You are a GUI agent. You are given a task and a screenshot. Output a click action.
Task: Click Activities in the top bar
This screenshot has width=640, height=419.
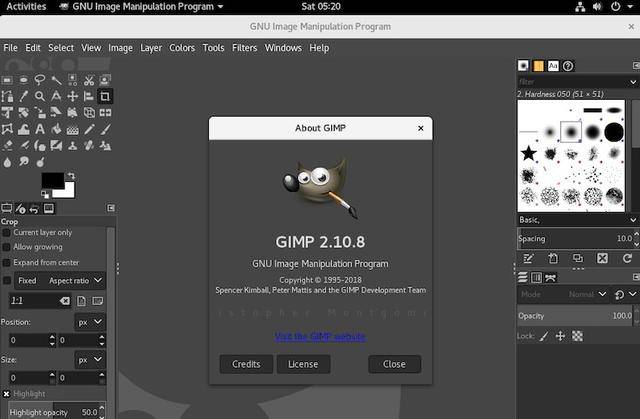tap(26, 7)
